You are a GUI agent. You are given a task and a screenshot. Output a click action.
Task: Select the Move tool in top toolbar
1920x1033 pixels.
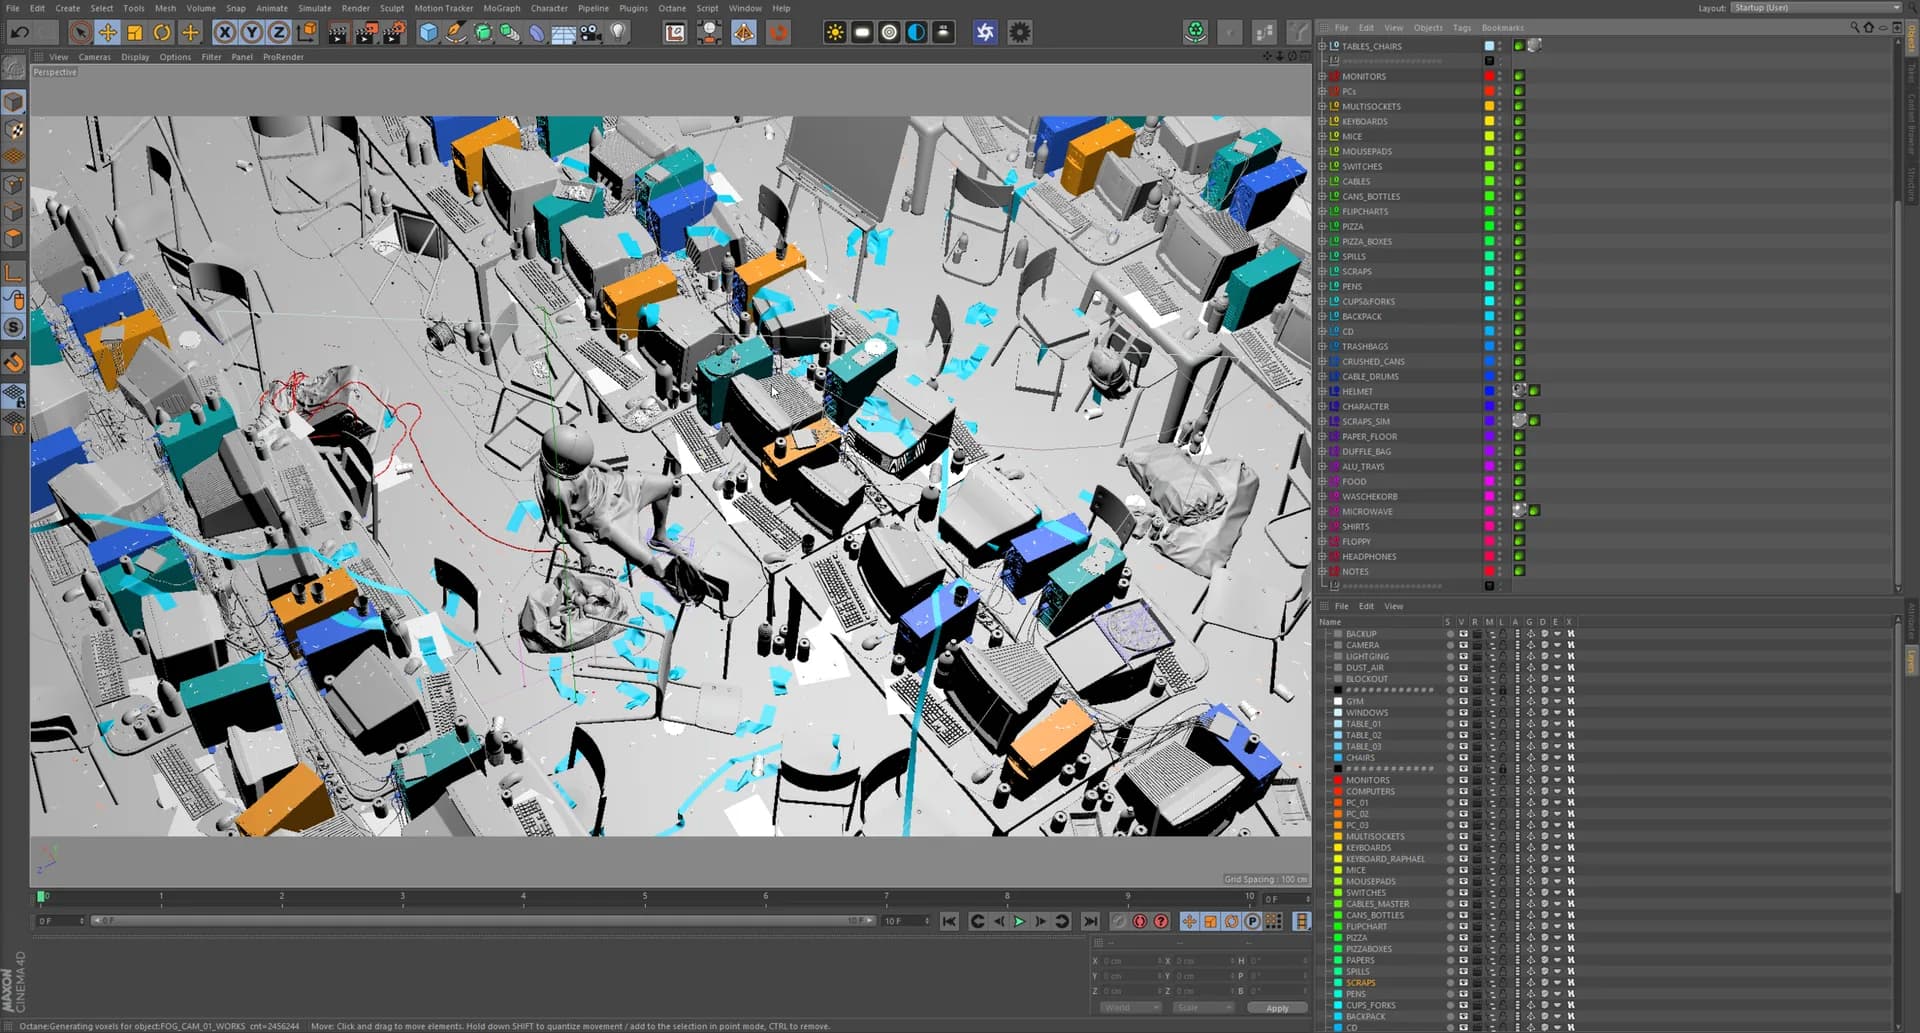click(107, 33)
